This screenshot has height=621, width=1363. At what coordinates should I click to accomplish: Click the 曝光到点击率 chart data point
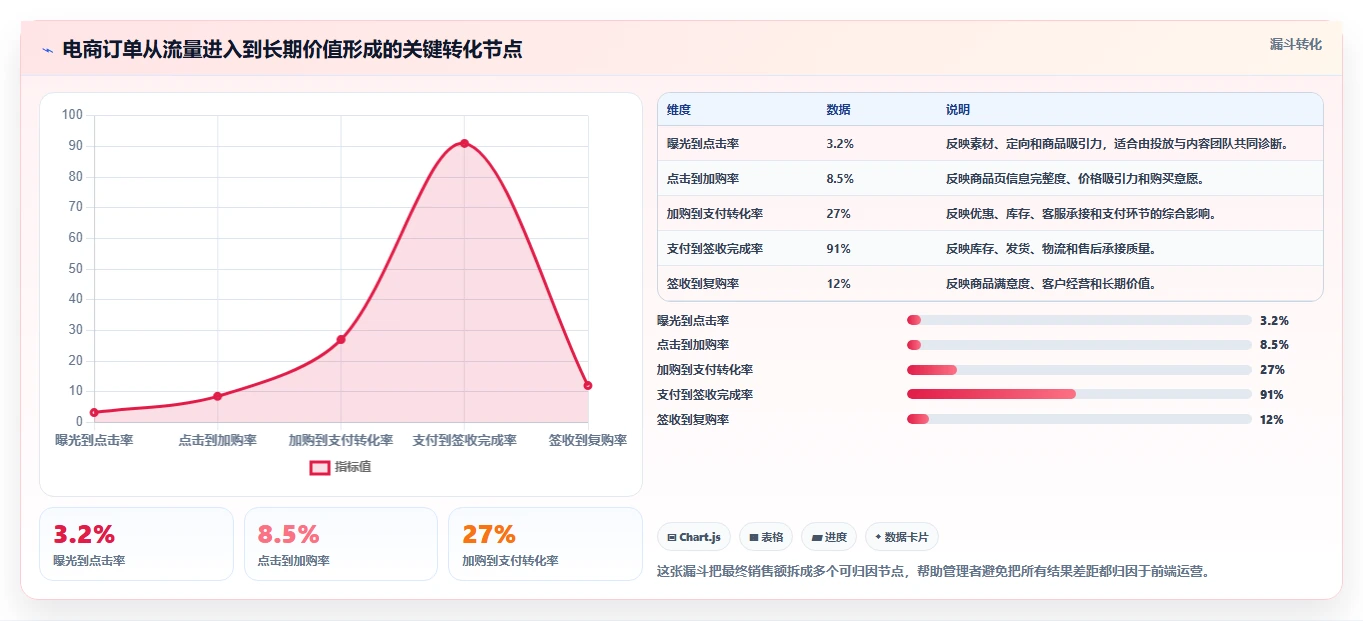(x=94, y=412)
